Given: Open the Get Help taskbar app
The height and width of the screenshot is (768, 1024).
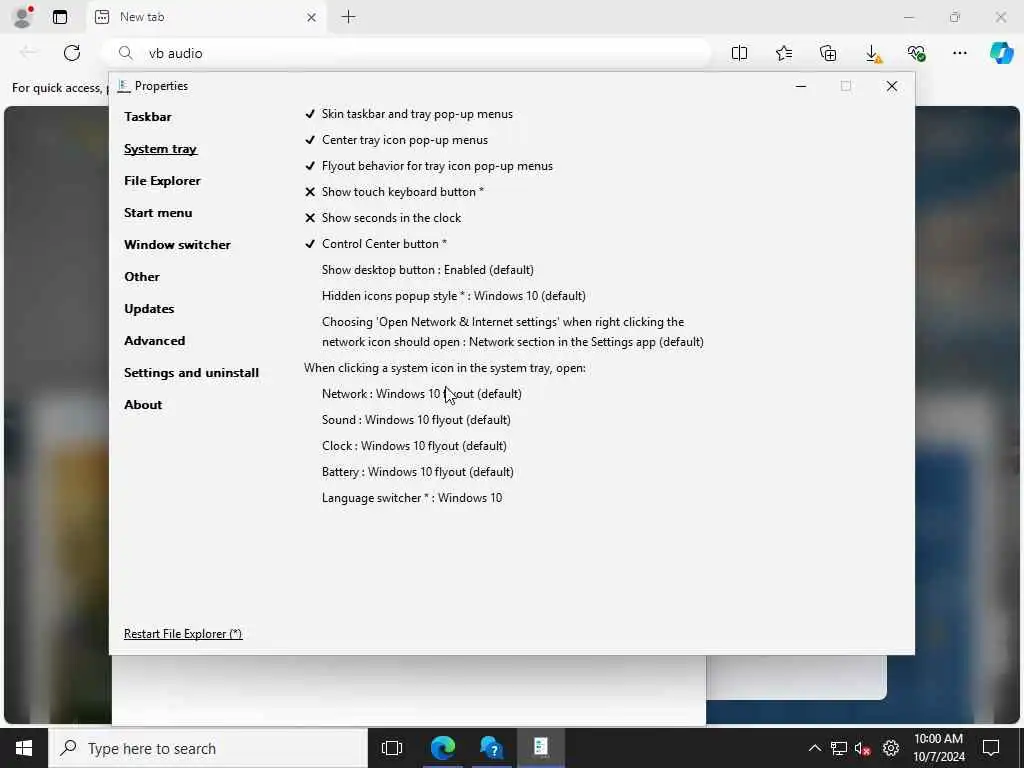Looking at the screenshot, I should (x=491, y=748).
